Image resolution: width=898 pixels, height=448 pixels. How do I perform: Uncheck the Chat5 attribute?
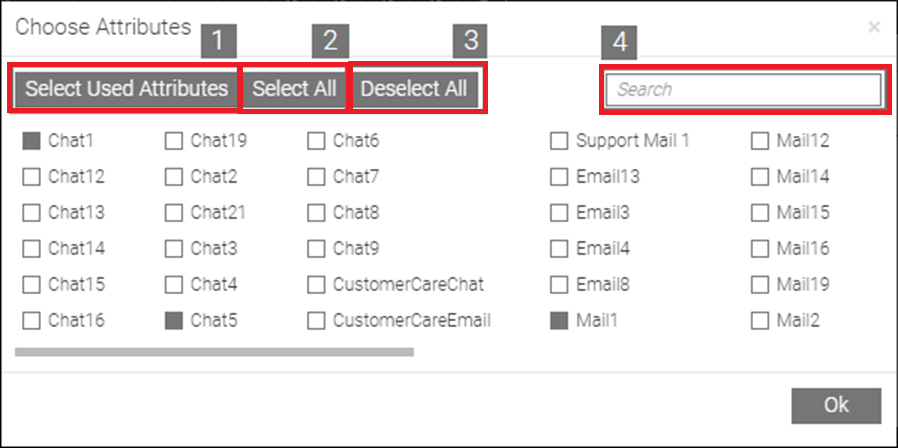(x=174, y=321)
